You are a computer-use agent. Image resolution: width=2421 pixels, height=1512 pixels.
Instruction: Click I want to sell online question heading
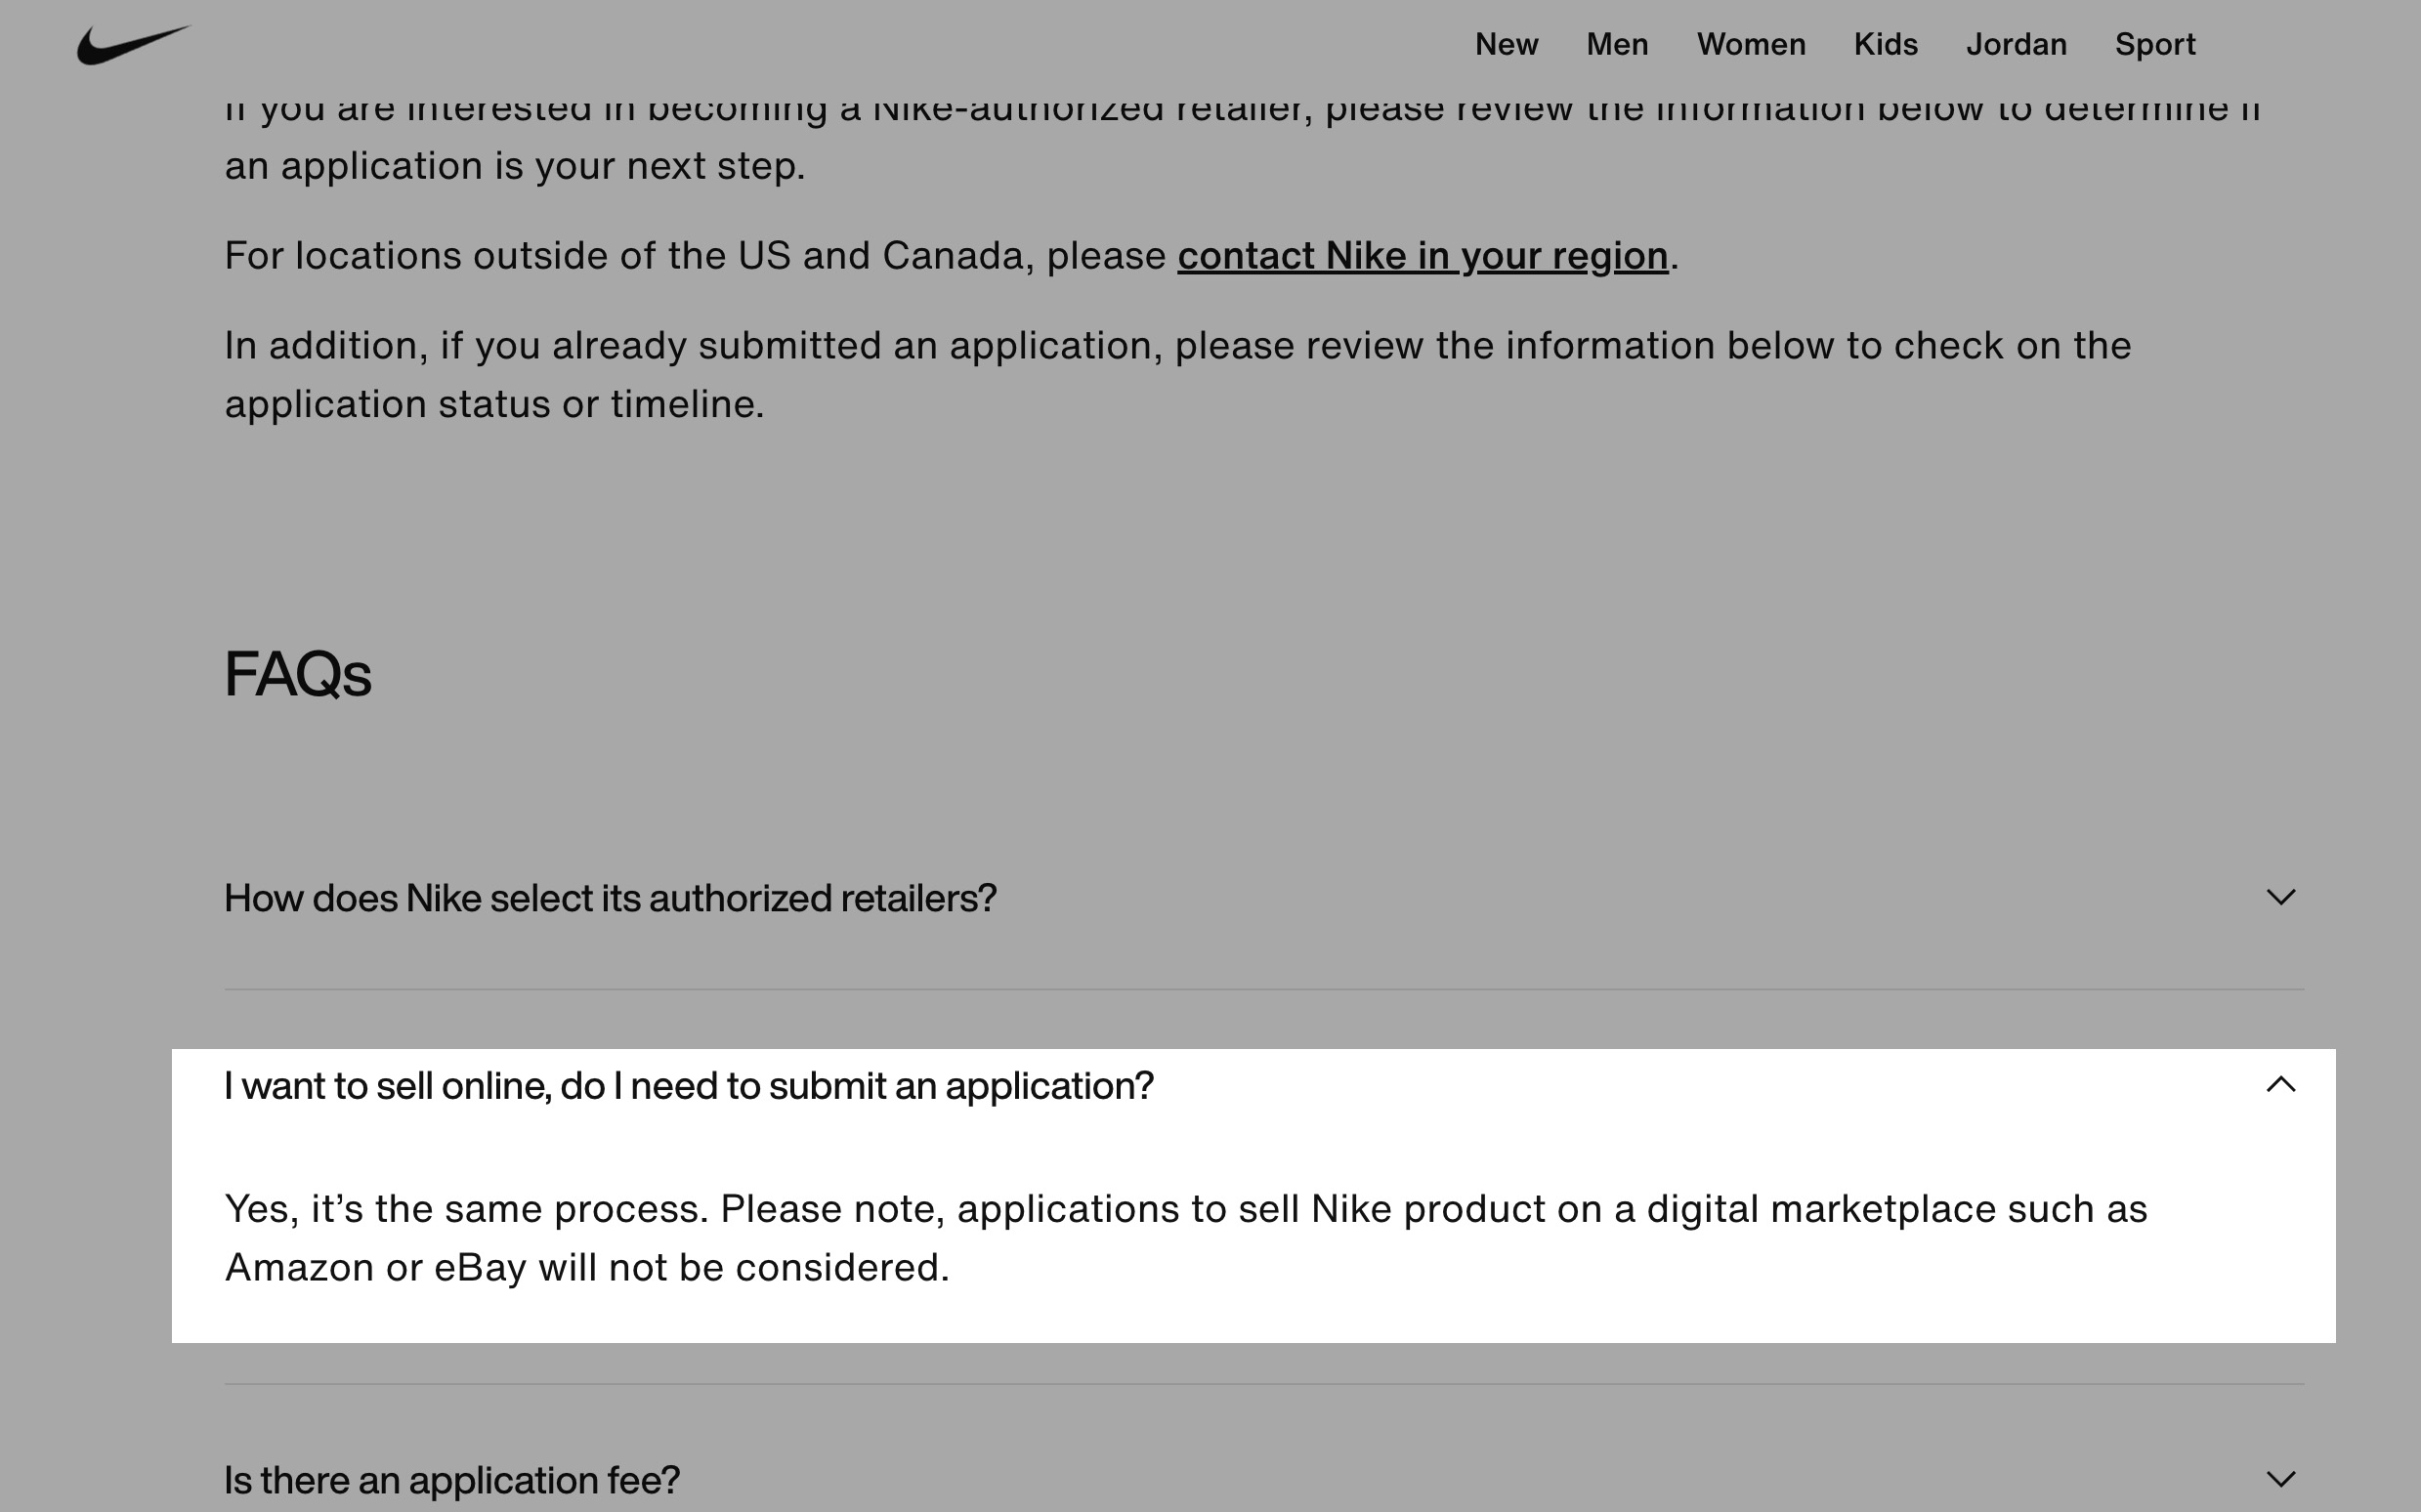[x=688, y=1086]
